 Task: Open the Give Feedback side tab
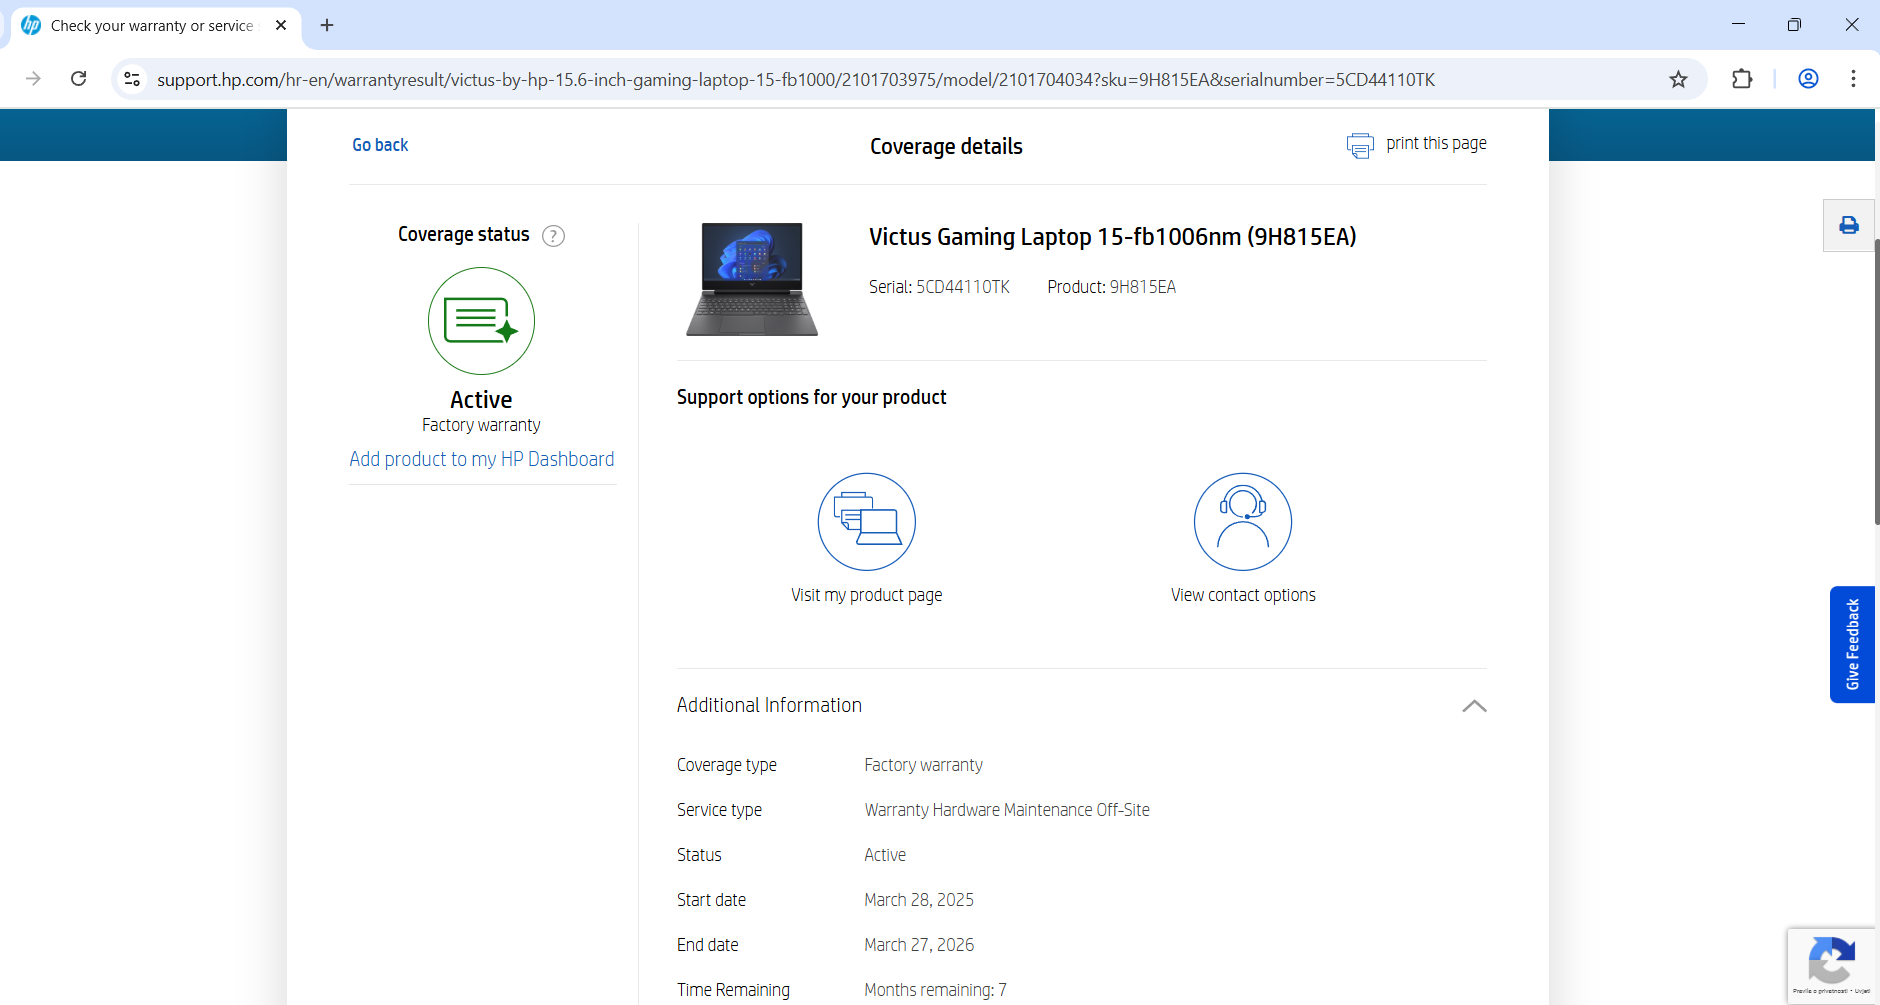pos(1852,644)
